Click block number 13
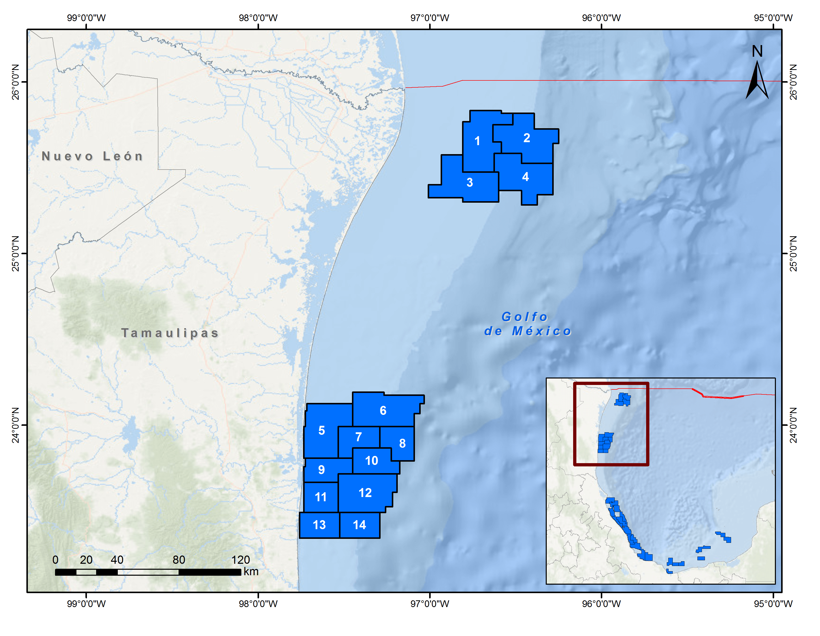 point(320,525)
